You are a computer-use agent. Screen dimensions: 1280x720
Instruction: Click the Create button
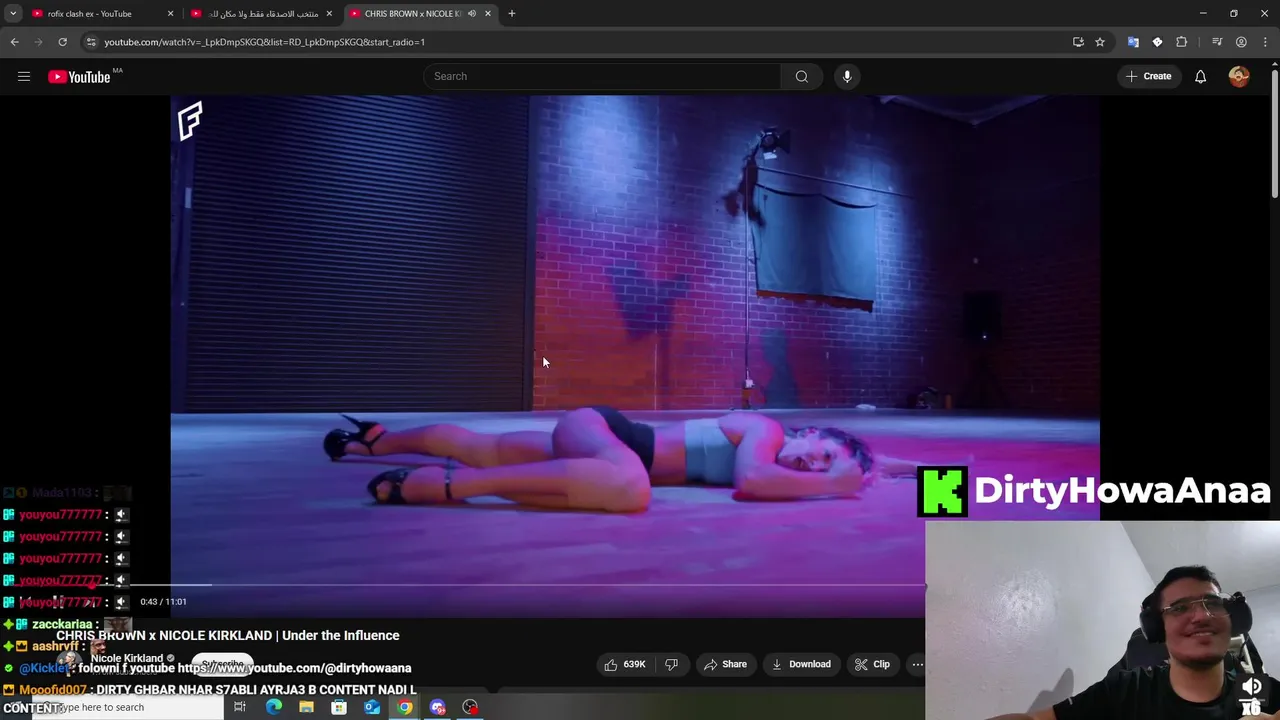click(x=1148, y=76)
